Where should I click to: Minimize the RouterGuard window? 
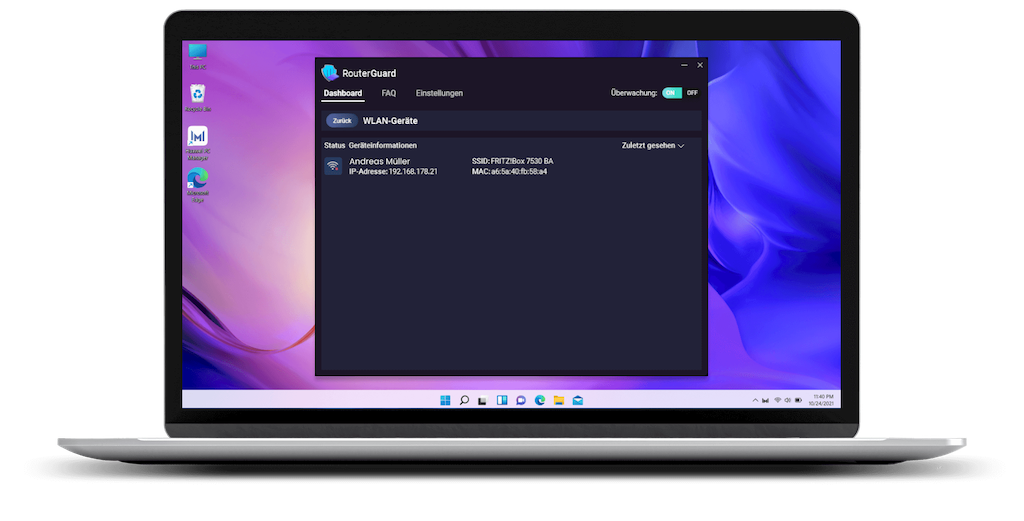pyautogui.click(x=684, y=65)
